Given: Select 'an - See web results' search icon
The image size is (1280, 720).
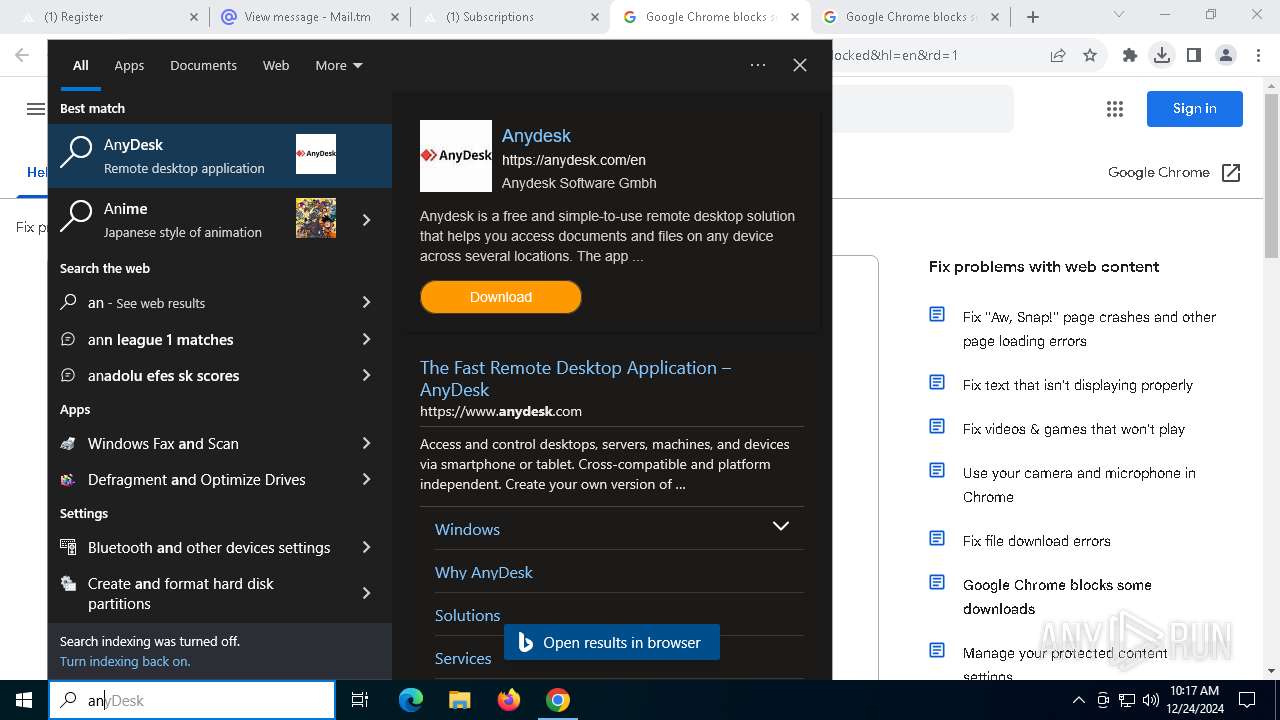Looking at the screenshot, I should pos(68,302).
